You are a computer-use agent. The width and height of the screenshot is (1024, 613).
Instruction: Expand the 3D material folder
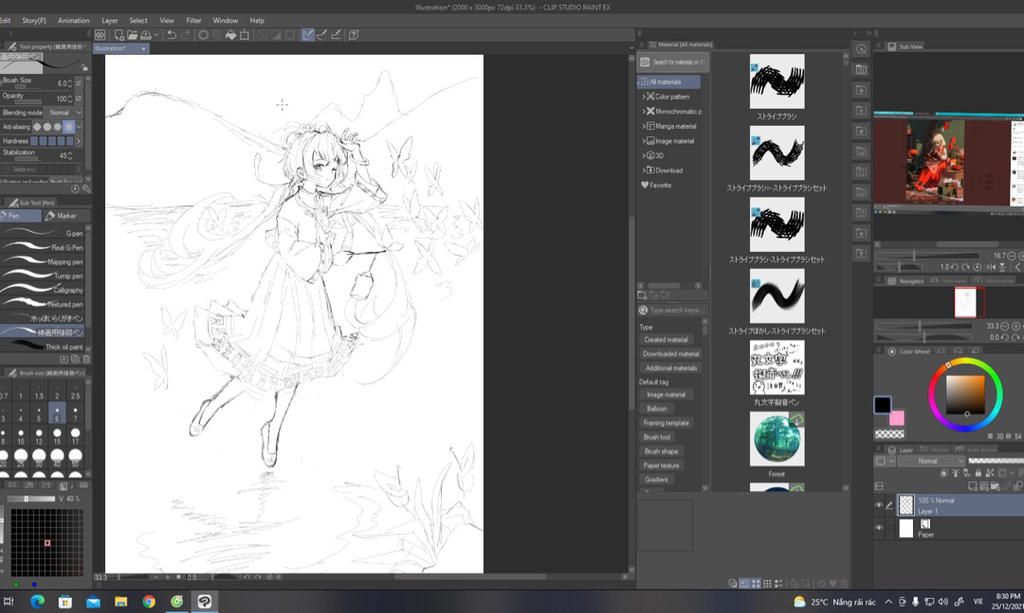point(643,156)
